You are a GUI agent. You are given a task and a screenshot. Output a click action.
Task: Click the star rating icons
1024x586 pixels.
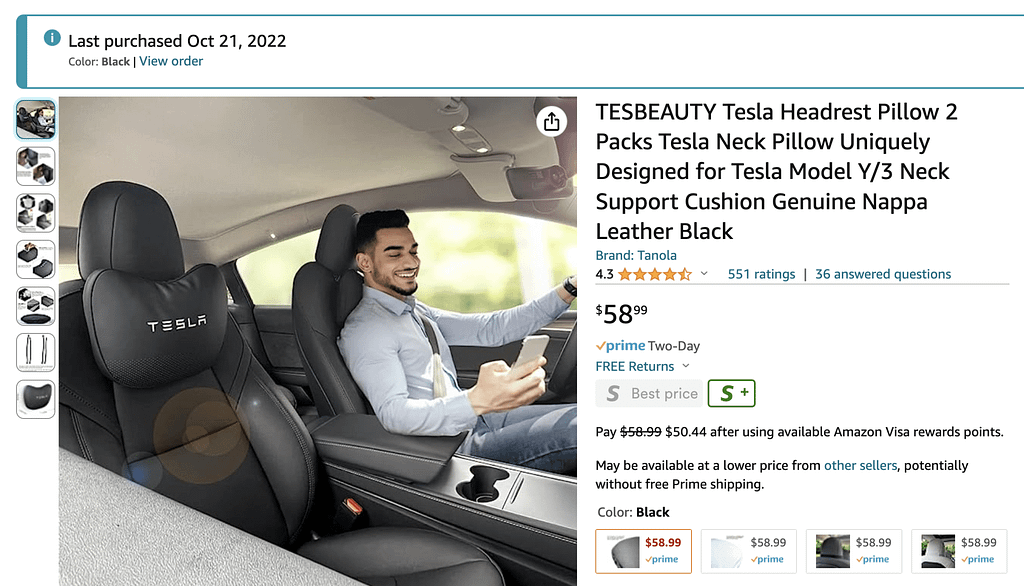tap(654, 274)
